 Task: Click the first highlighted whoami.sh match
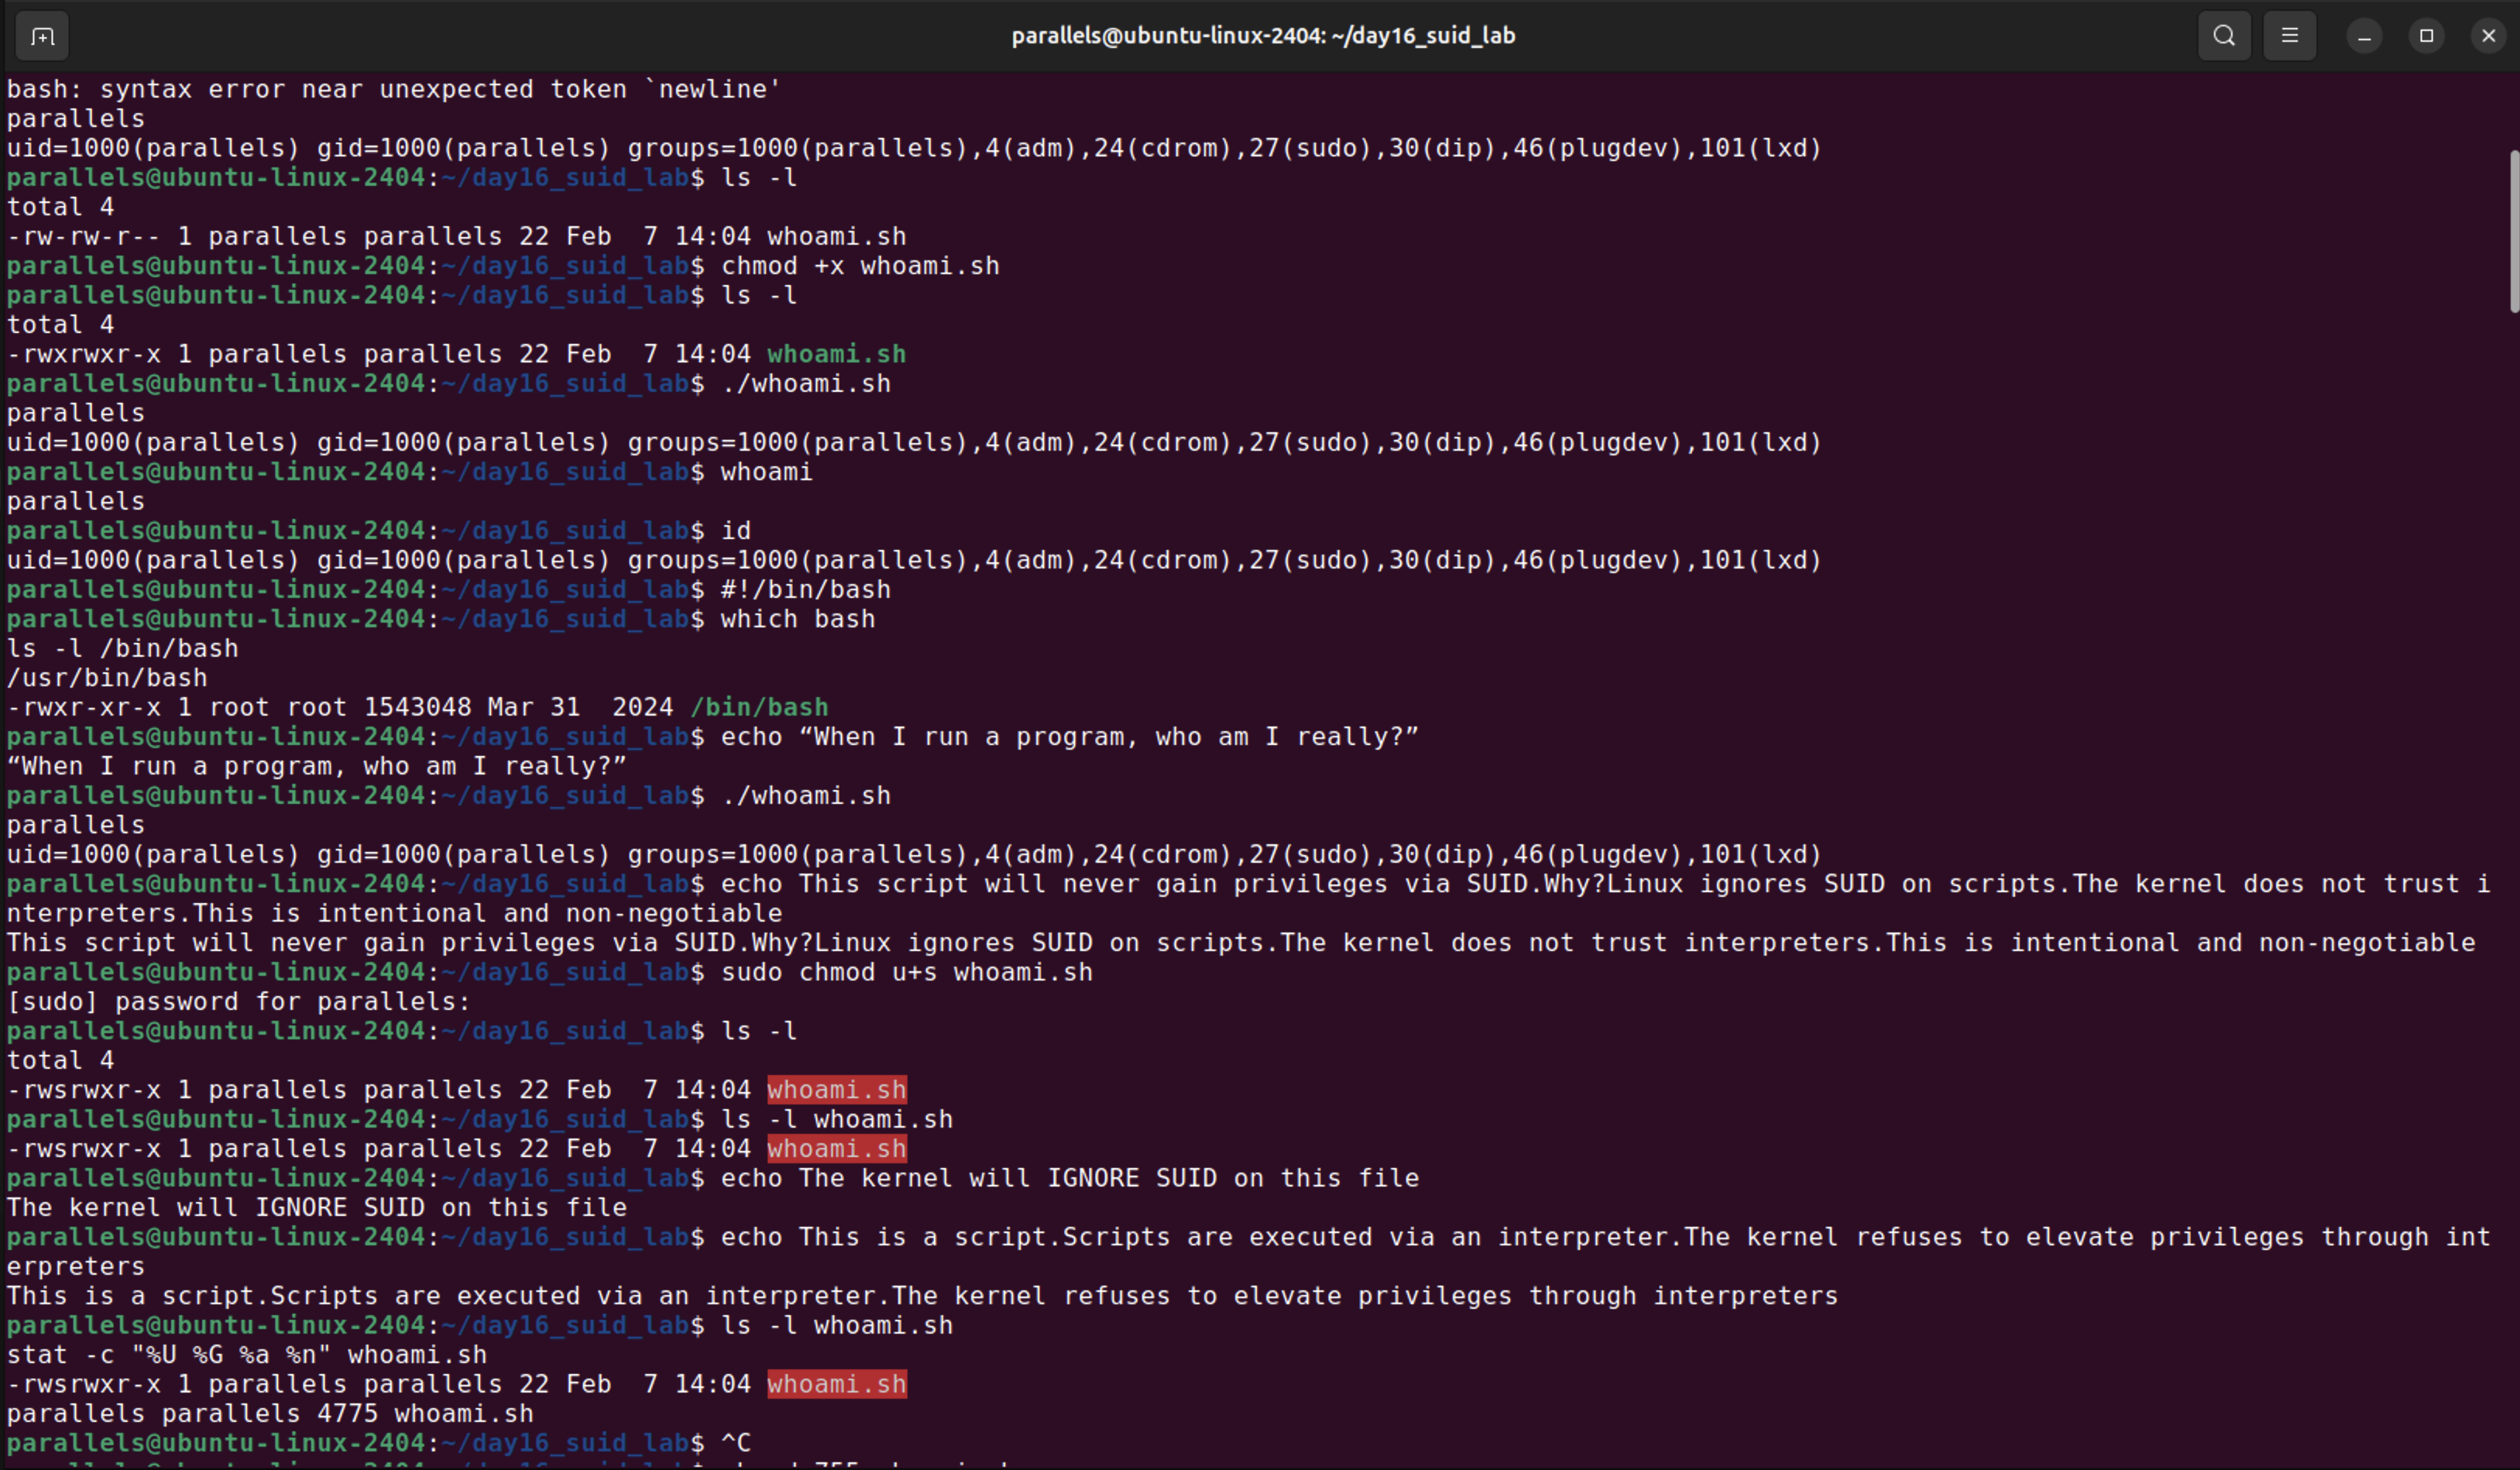836,1089
